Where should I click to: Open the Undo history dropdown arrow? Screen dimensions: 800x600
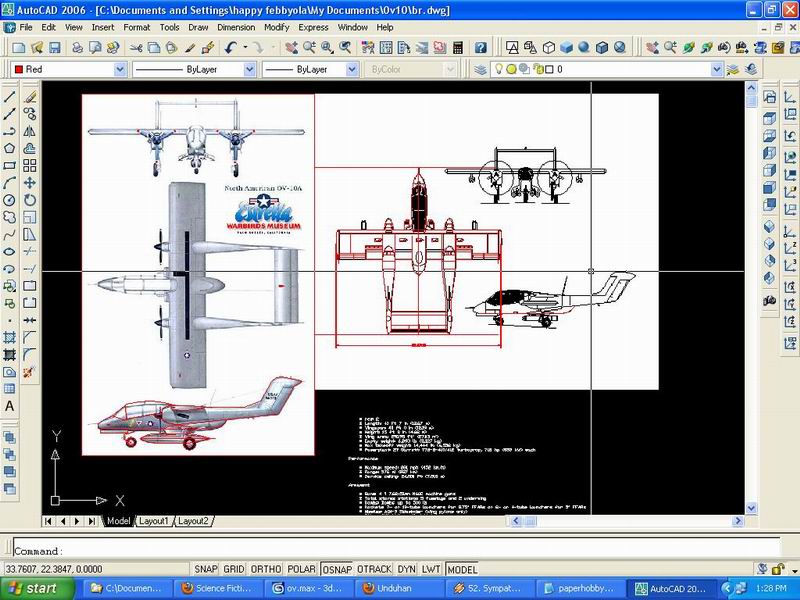245,48
